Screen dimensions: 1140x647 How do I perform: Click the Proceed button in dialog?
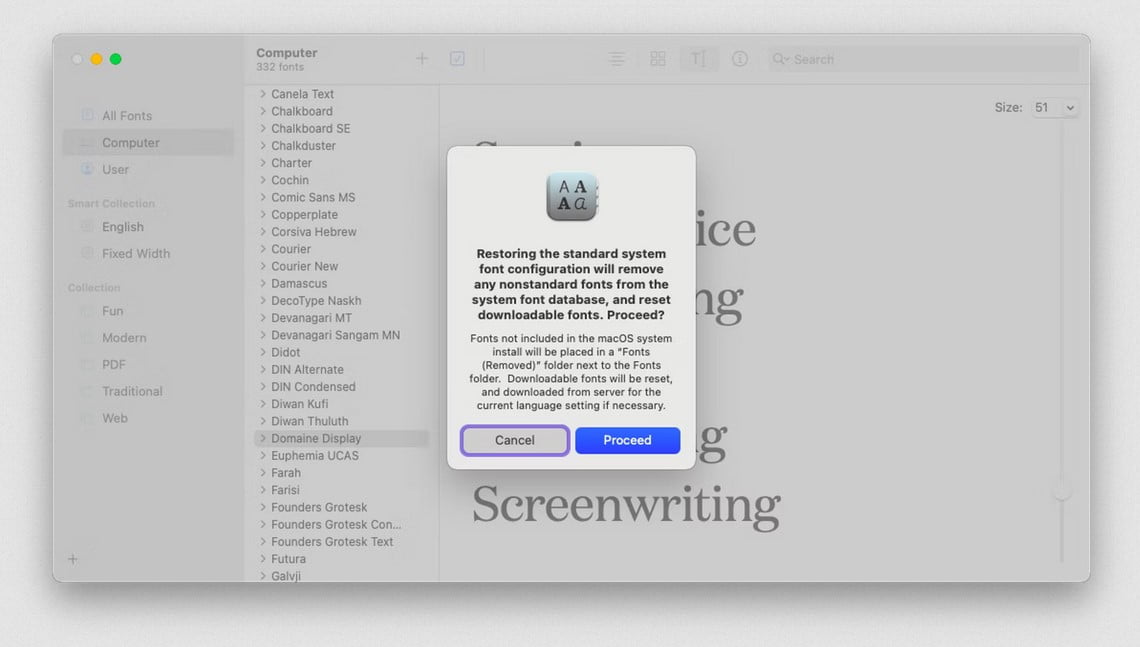[x=627, y=440]
